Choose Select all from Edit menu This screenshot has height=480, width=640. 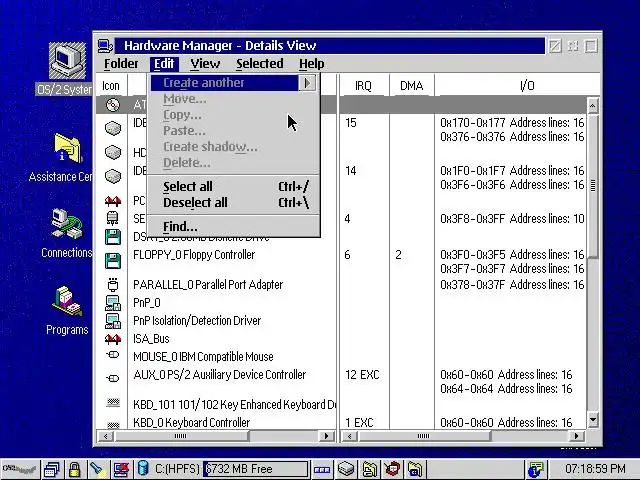[235, 187]
